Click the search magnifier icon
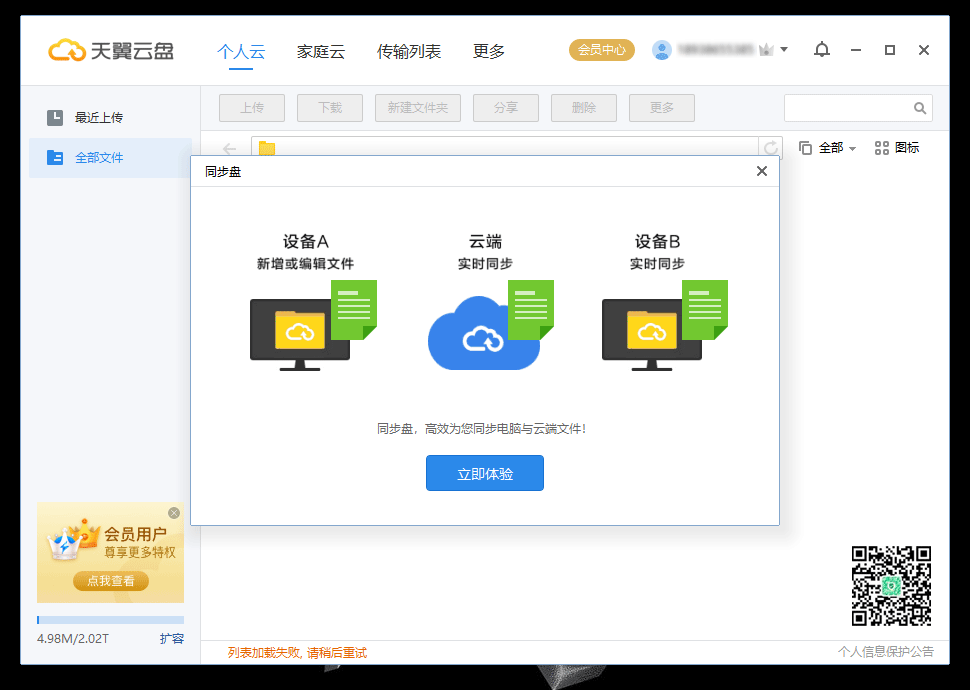 click(920, 107)
